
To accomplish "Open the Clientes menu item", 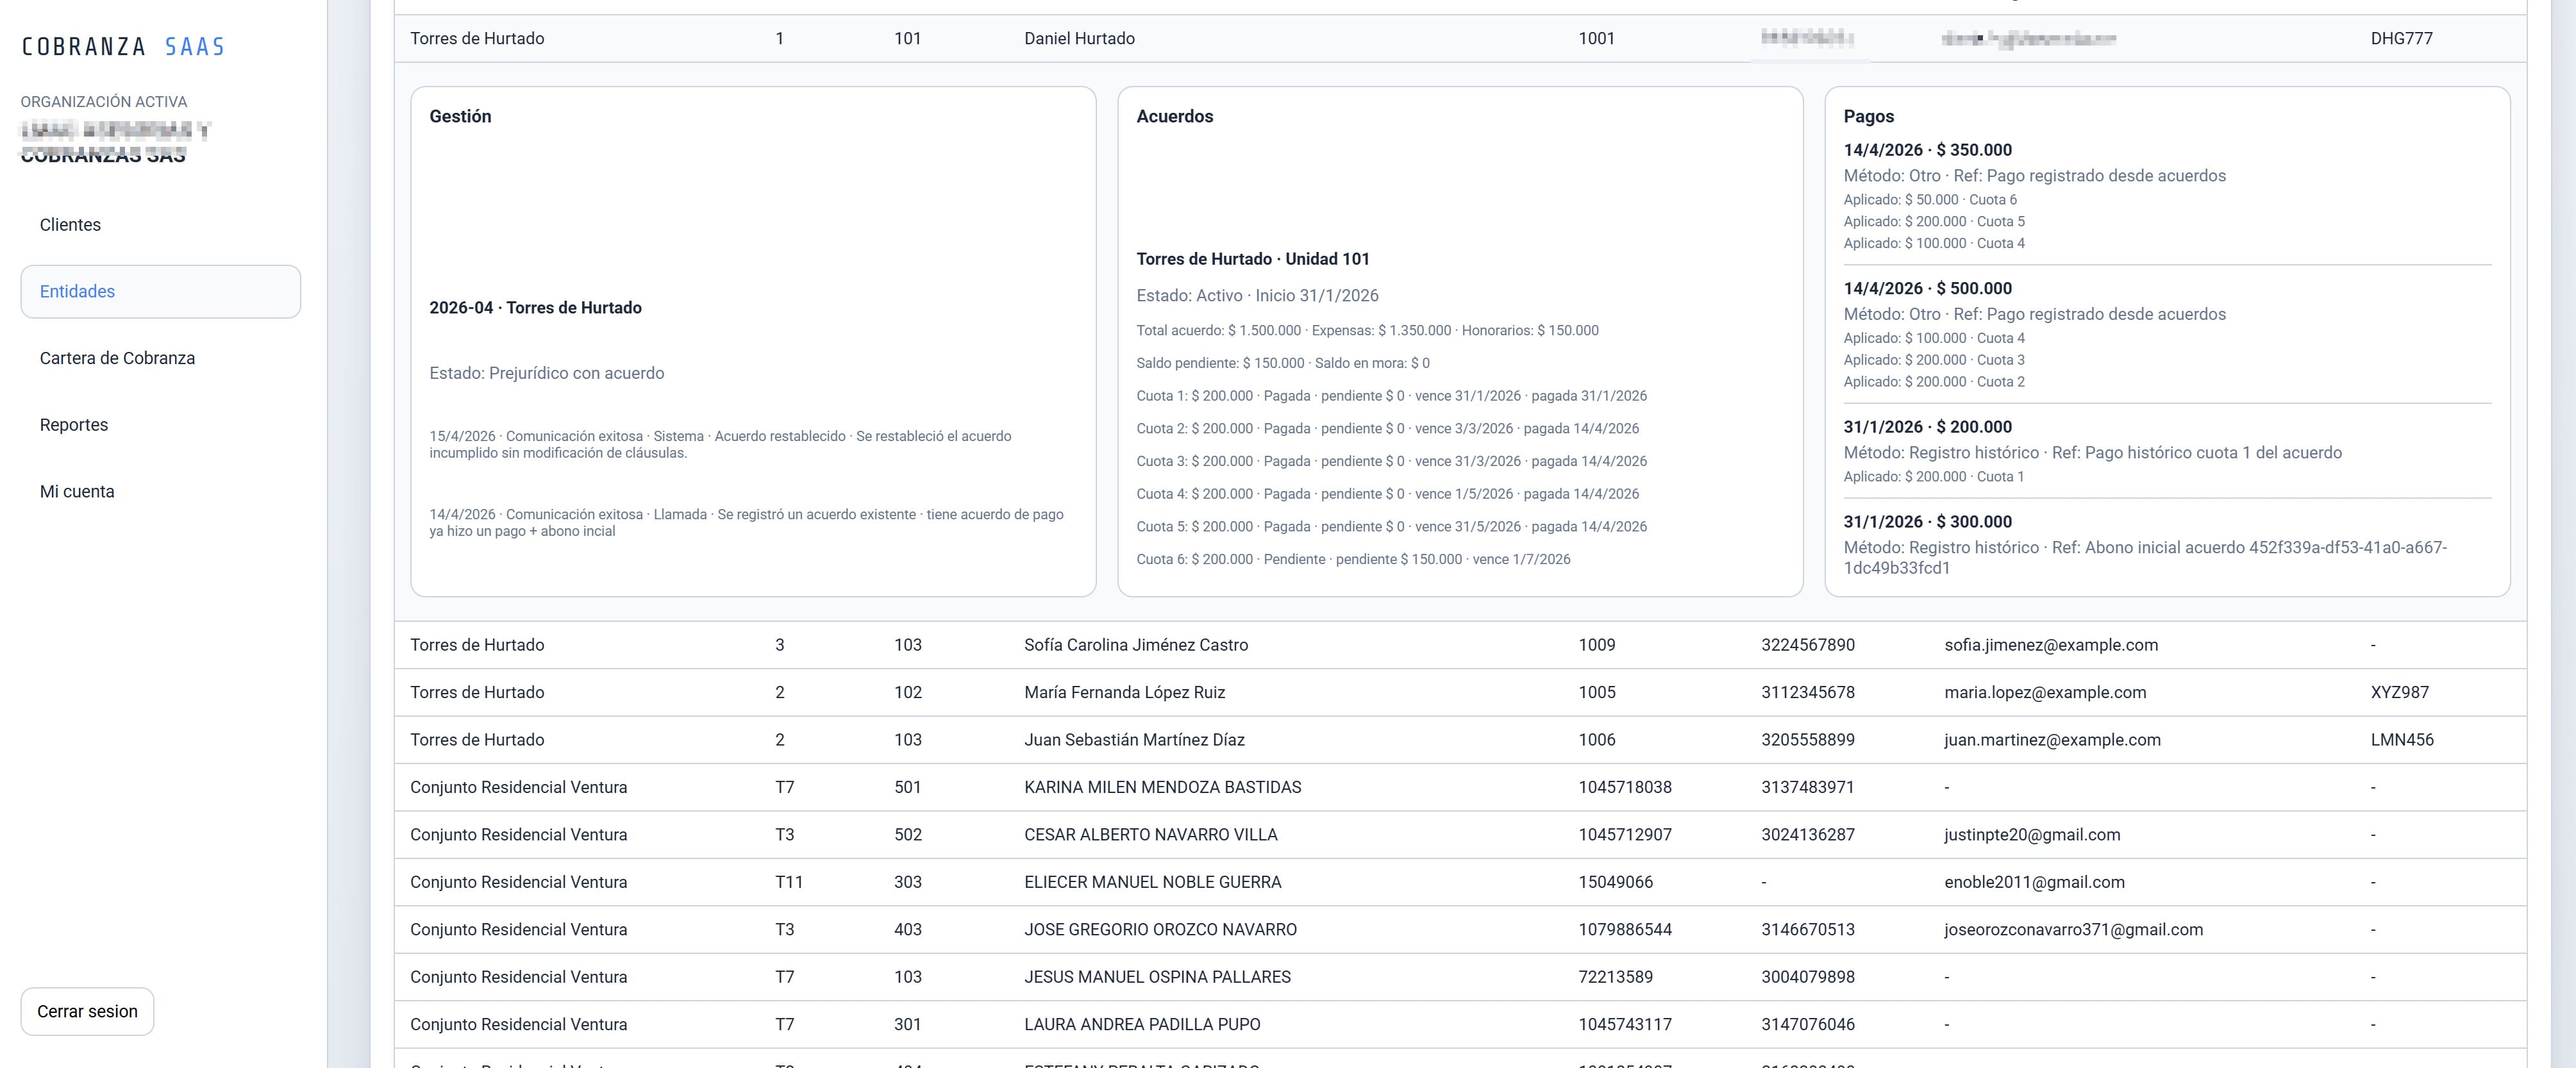I will (x=70, y=225).
